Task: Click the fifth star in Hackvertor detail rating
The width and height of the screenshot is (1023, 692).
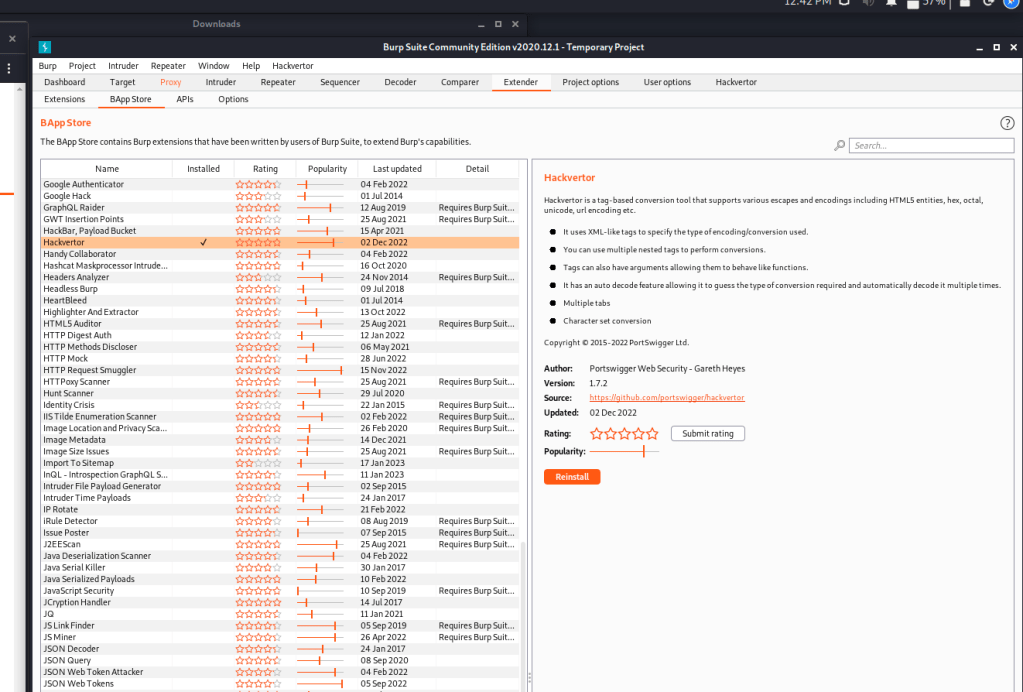Action: point(653,434)
